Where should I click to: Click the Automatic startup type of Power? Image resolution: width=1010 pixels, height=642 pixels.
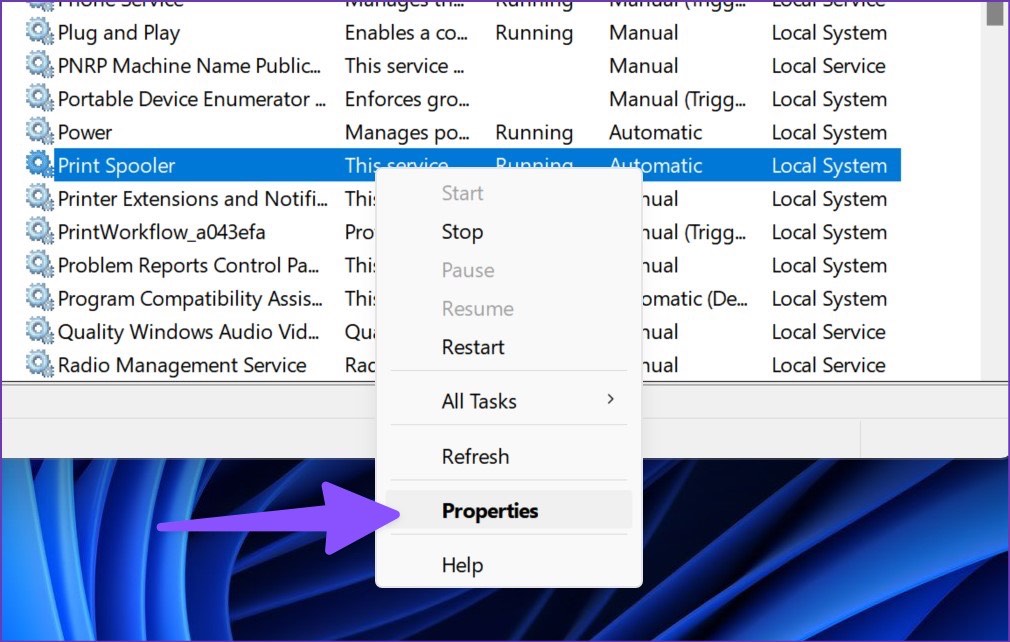655,133
